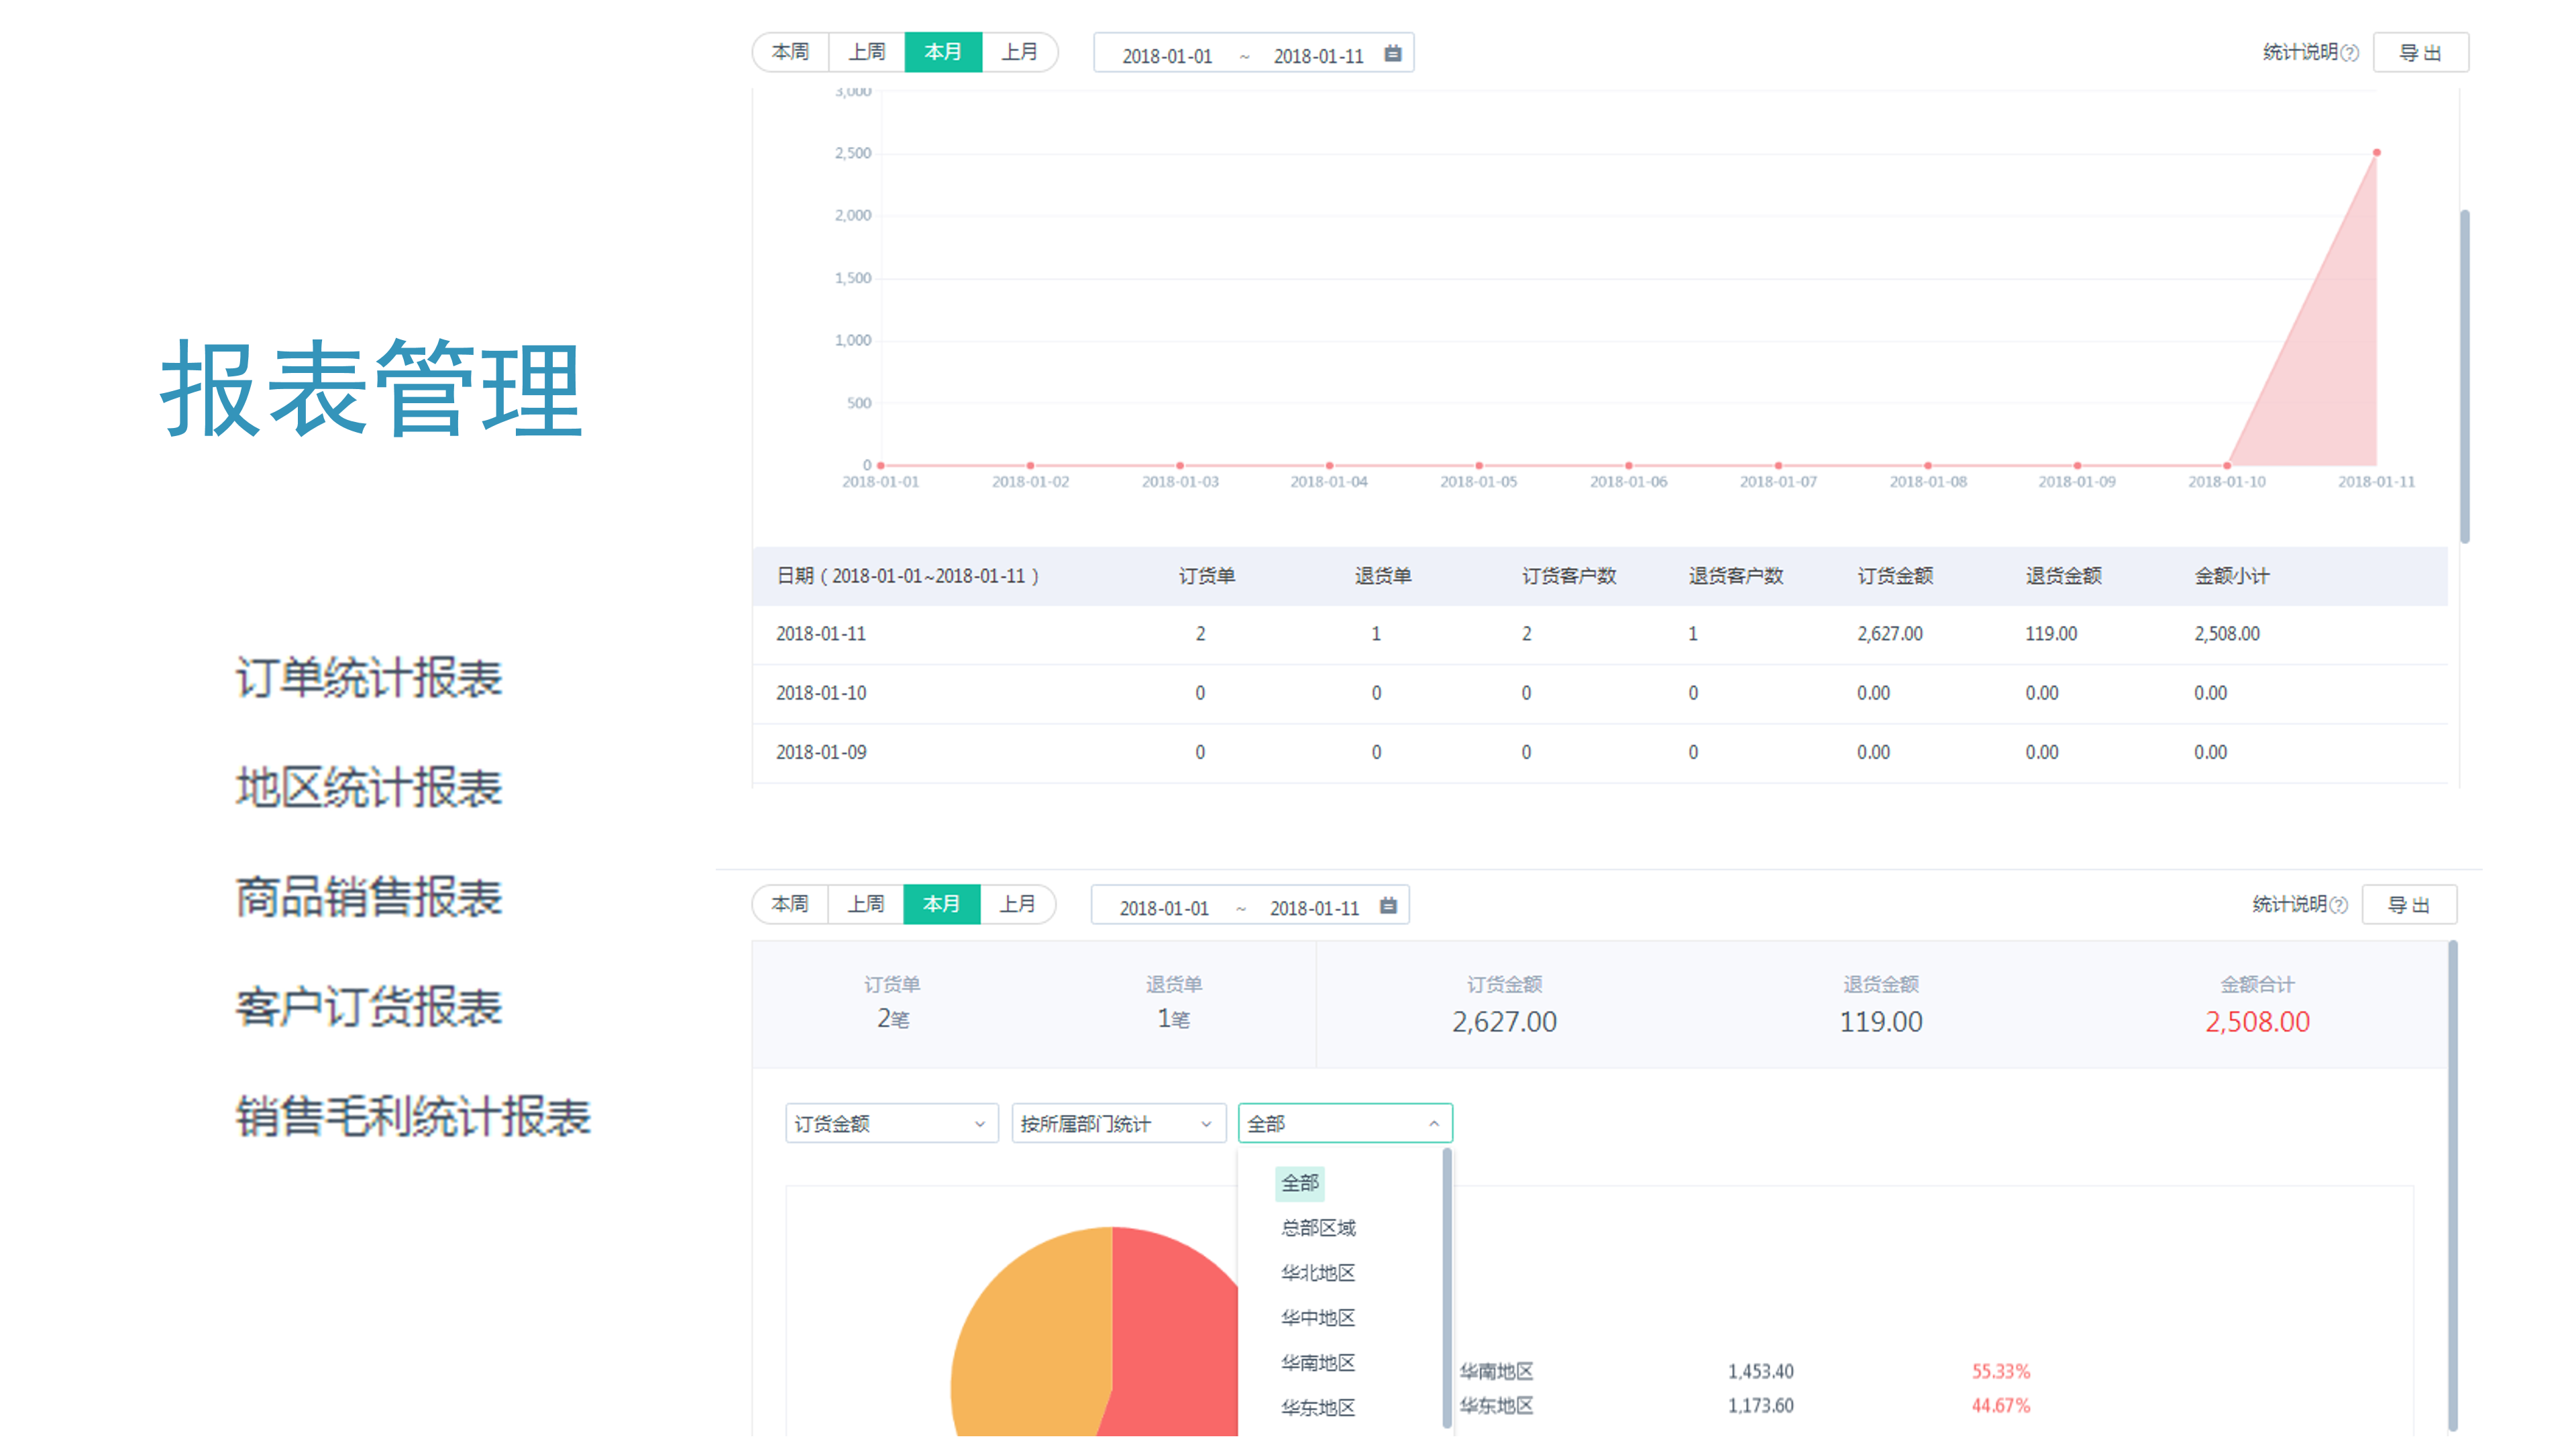Click the 退货金额 column header in table
Viewport: 2576px width, 1449px height.
tap(2063, 576)
